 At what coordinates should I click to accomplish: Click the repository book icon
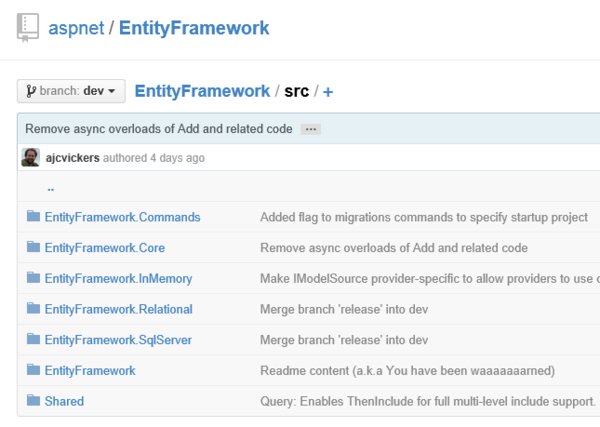(28, 28)
